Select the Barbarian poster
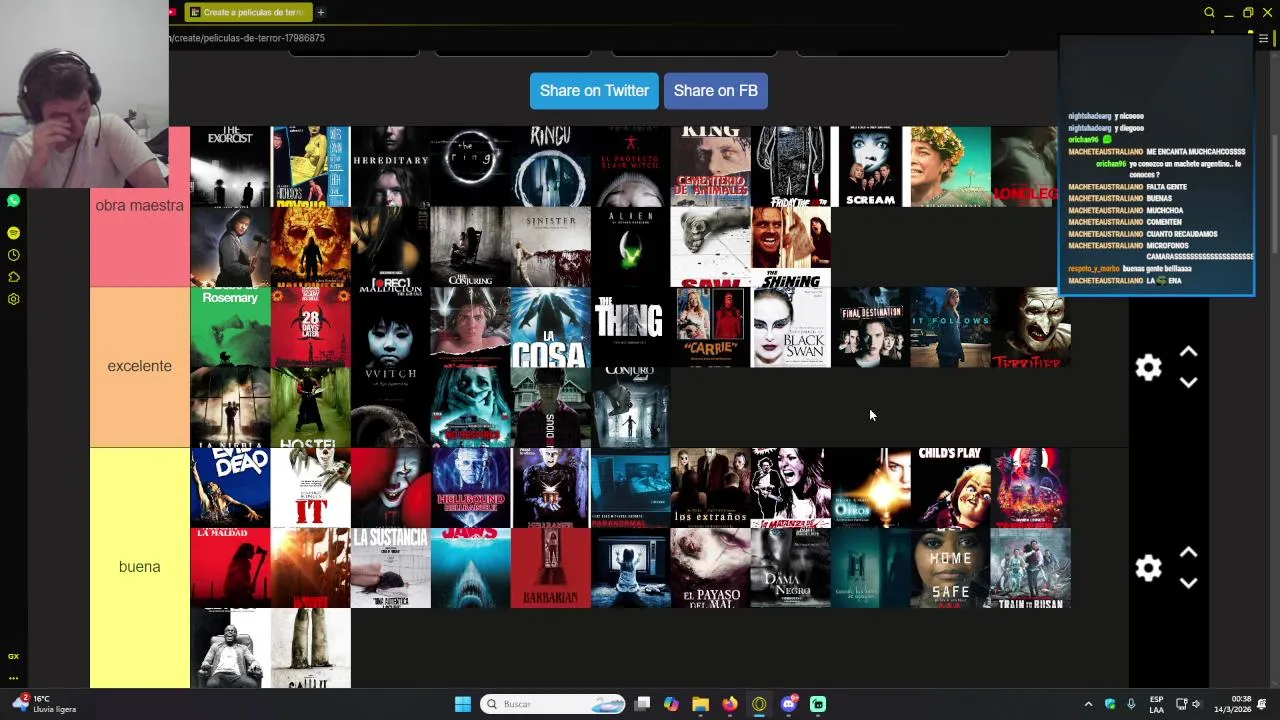 (550, 568)
